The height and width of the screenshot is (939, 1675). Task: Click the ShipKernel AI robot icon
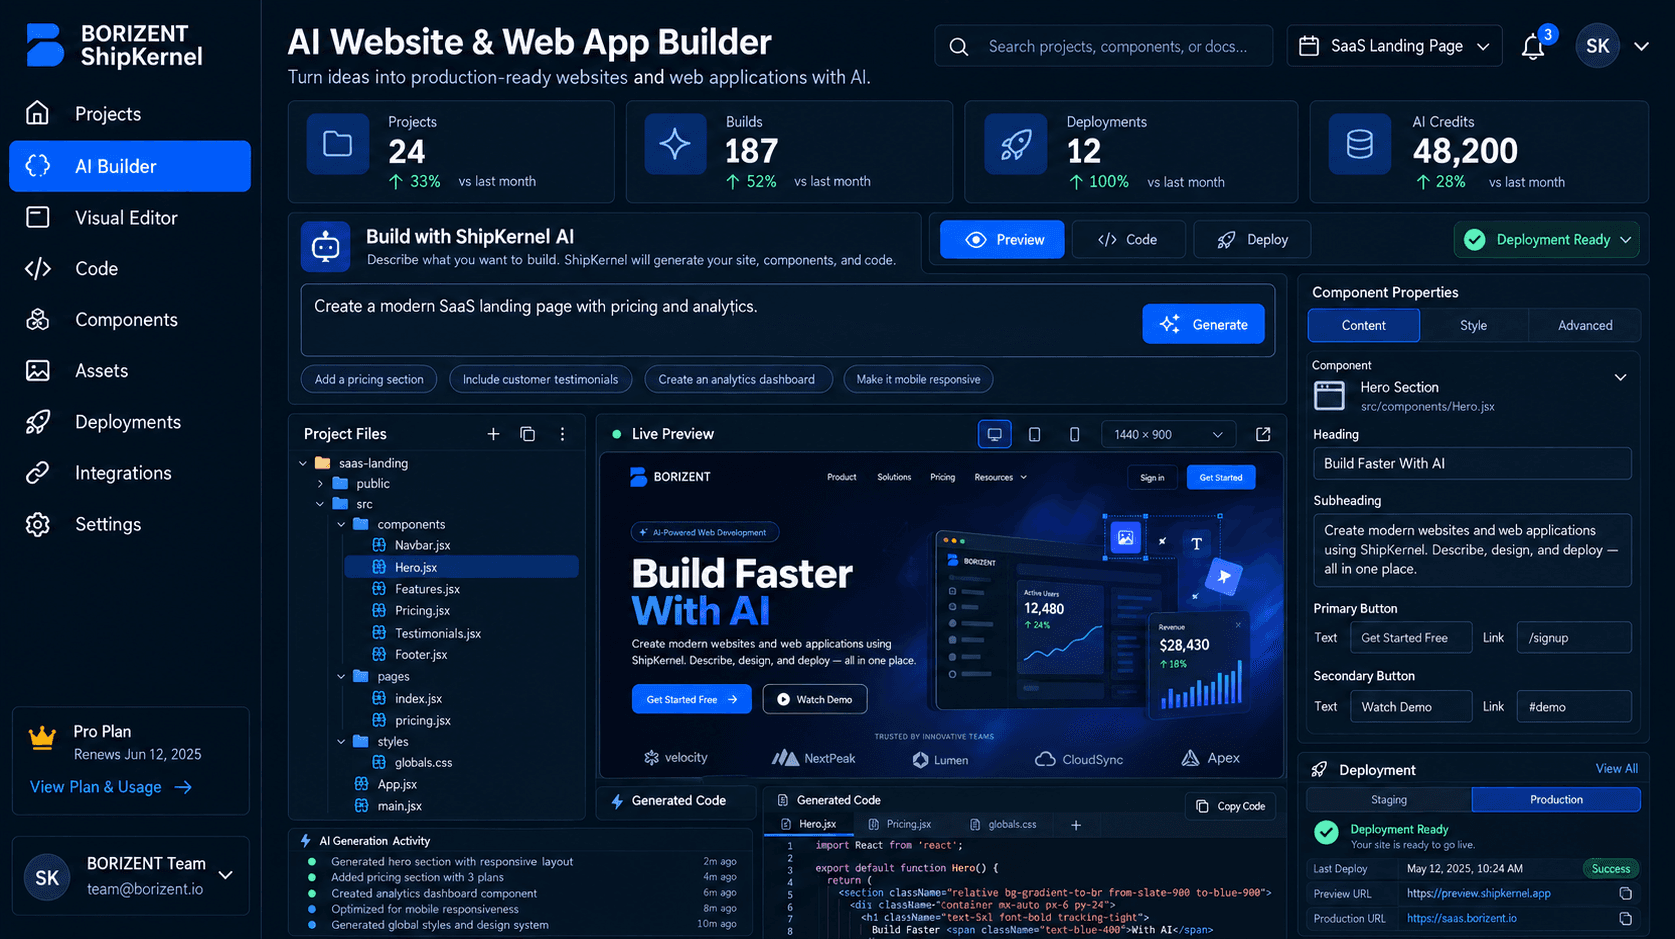click(326, 246)
